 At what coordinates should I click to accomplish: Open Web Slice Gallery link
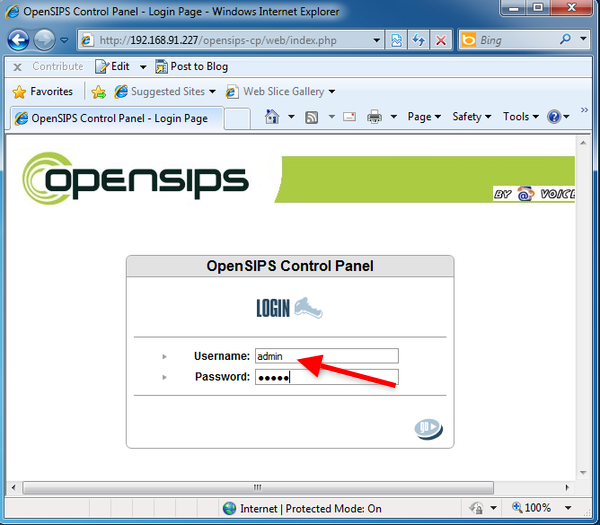point(280,91)
